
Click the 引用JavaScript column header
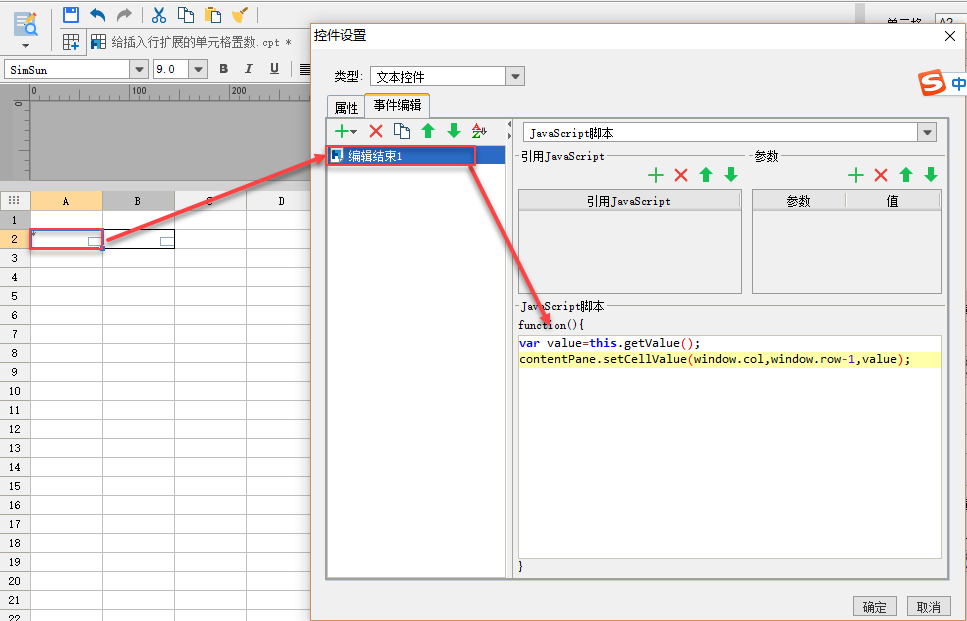(x=629, y=201)
